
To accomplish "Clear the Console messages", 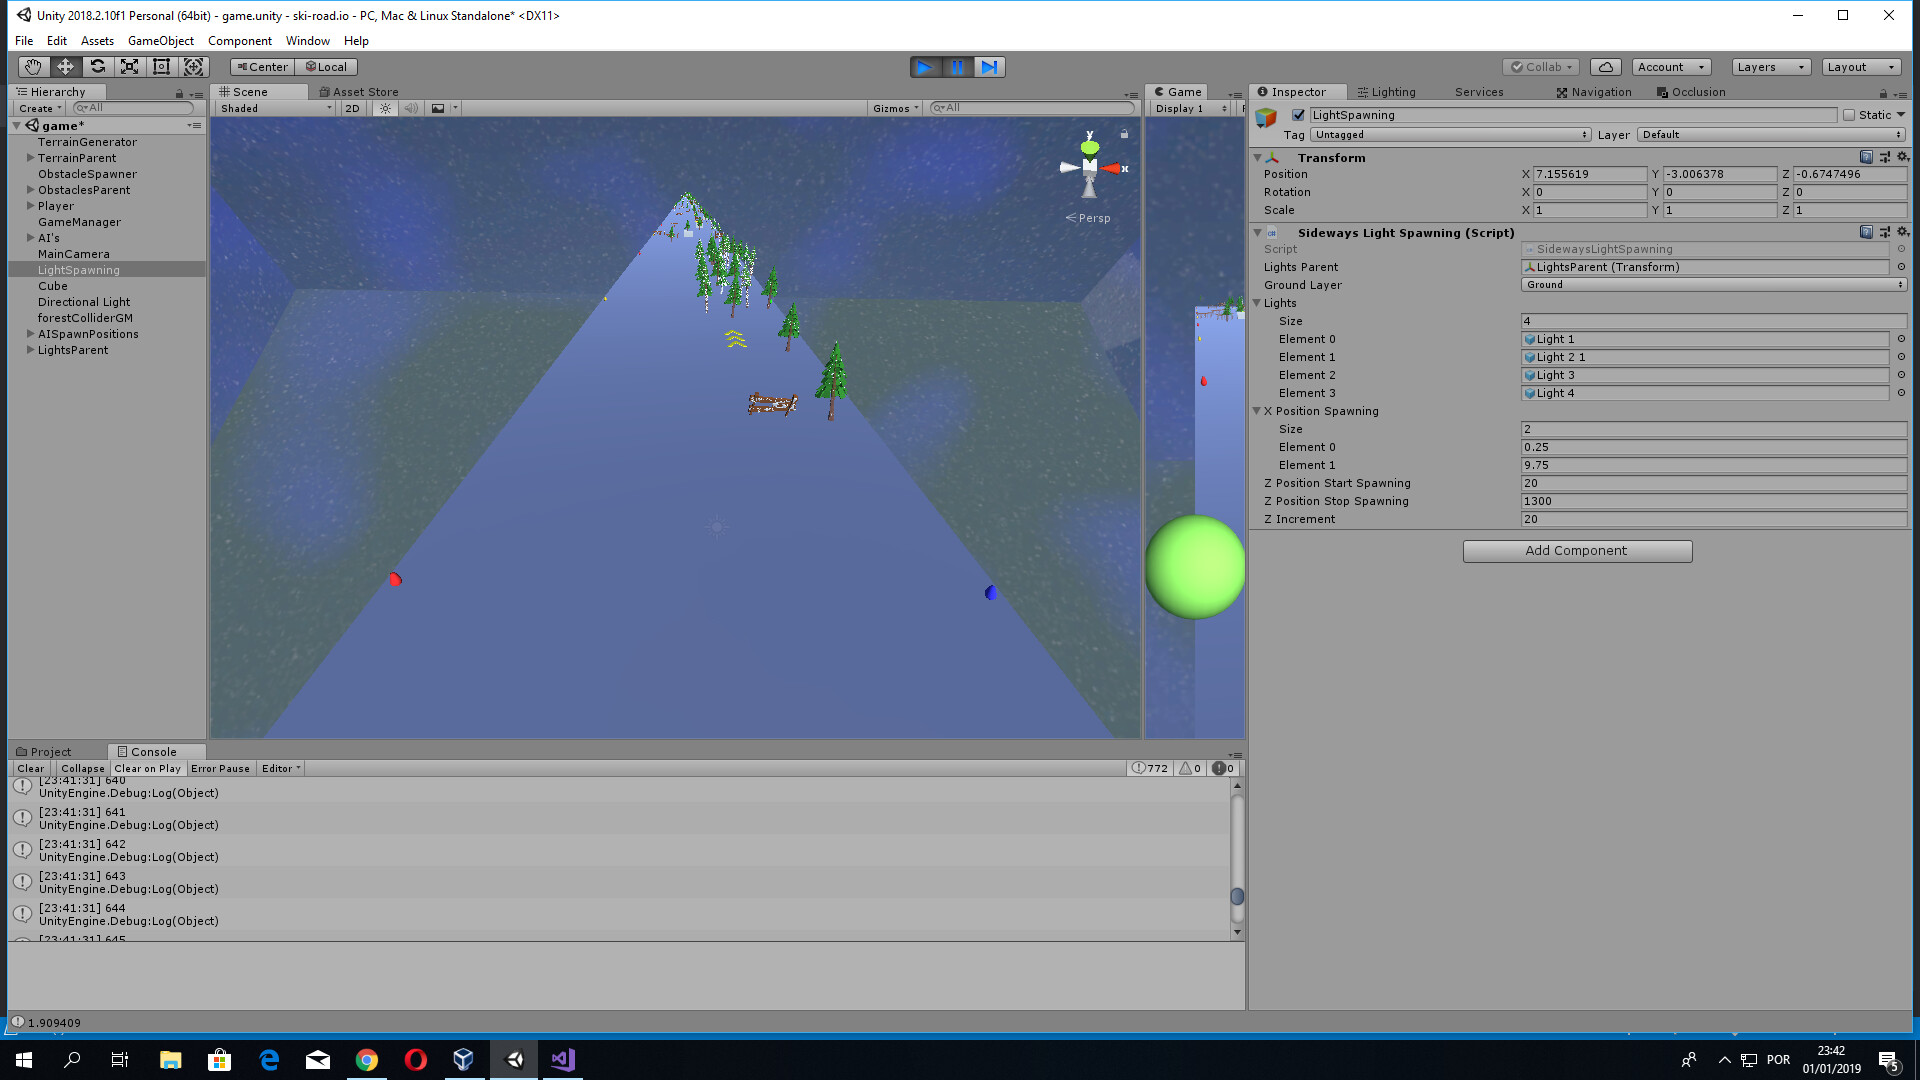I will (29, 768).
